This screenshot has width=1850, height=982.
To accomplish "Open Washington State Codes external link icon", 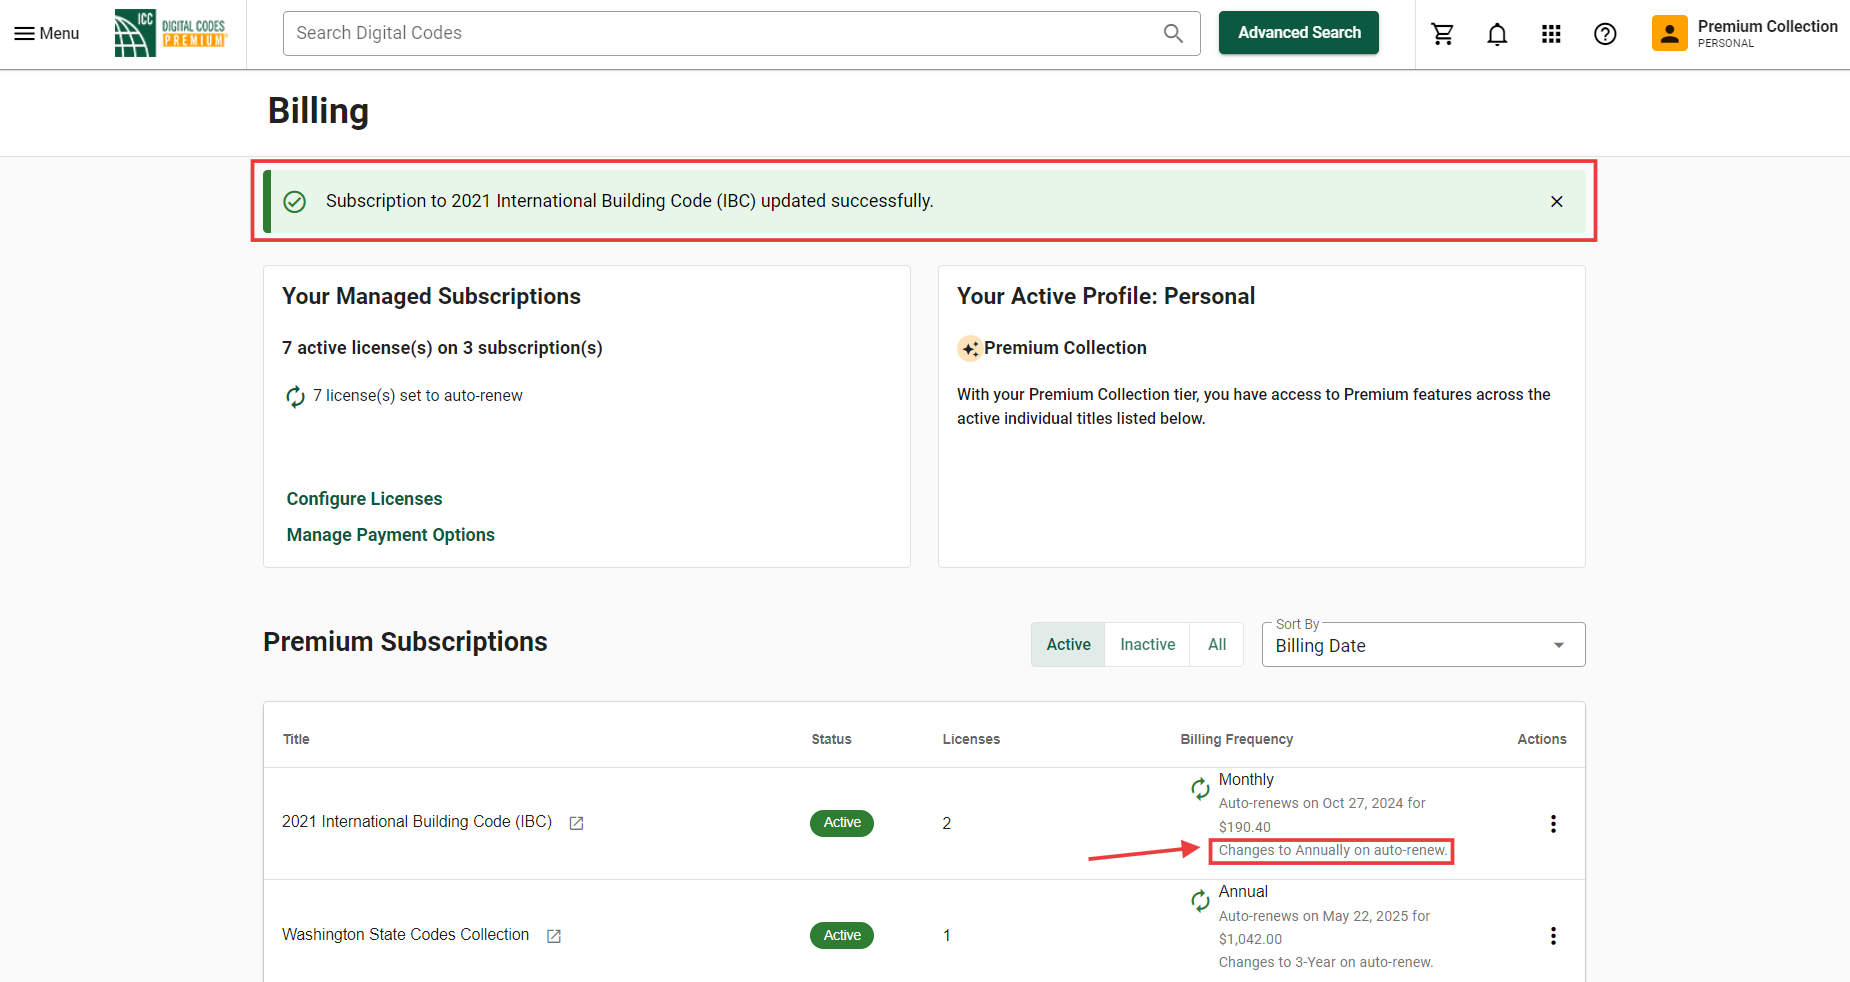I will pos(553,936).
